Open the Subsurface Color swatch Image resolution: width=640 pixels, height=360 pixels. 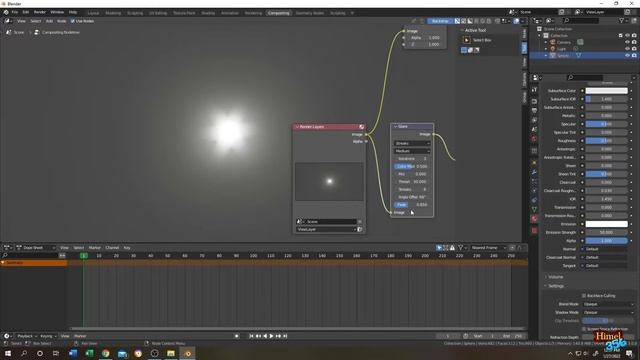607,91
